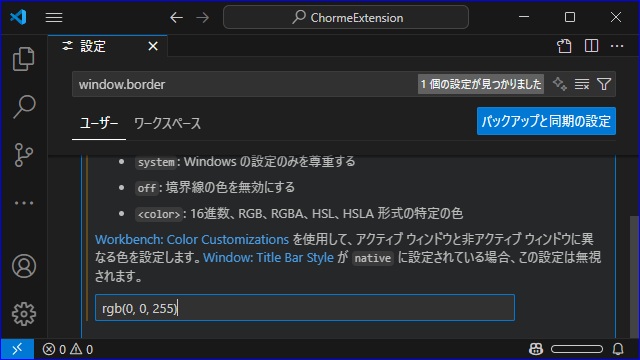Go back with the left arrow
Image resolution: width=640 pixels, height=360 pixels.
[x=176, y=18]
